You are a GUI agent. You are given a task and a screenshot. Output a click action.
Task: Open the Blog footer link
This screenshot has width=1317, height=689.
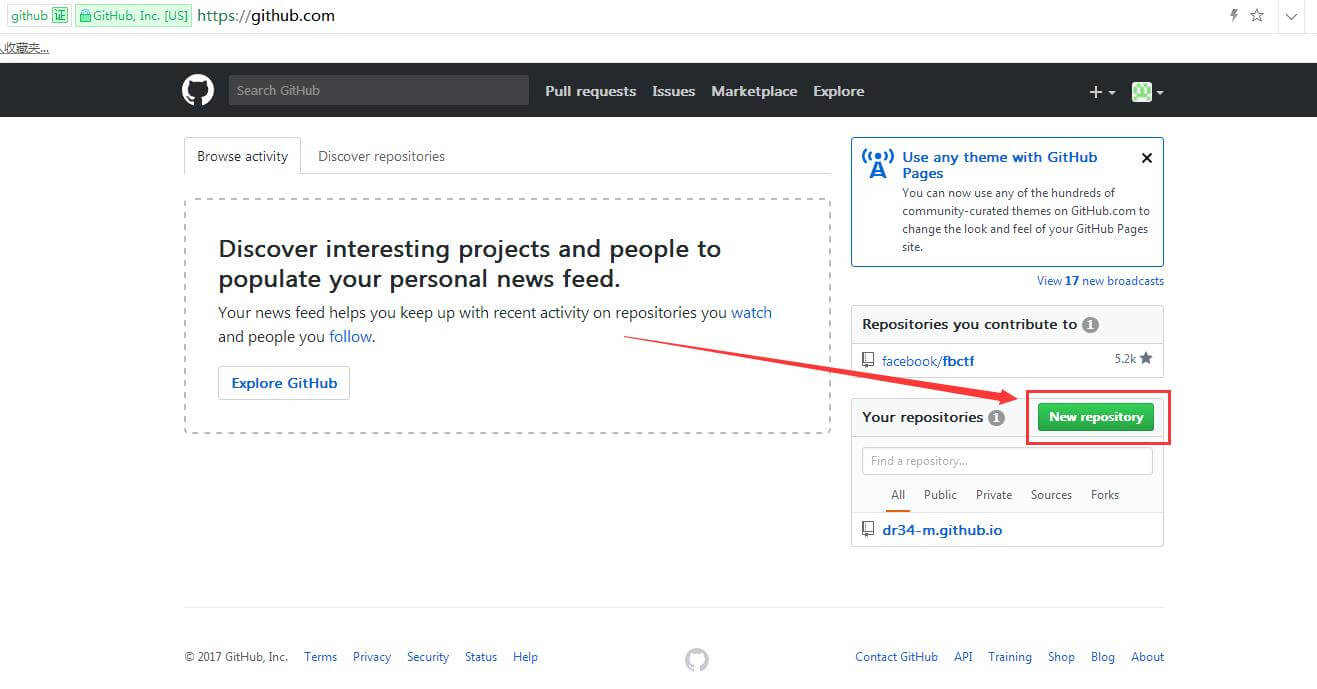coord(1103,657)
